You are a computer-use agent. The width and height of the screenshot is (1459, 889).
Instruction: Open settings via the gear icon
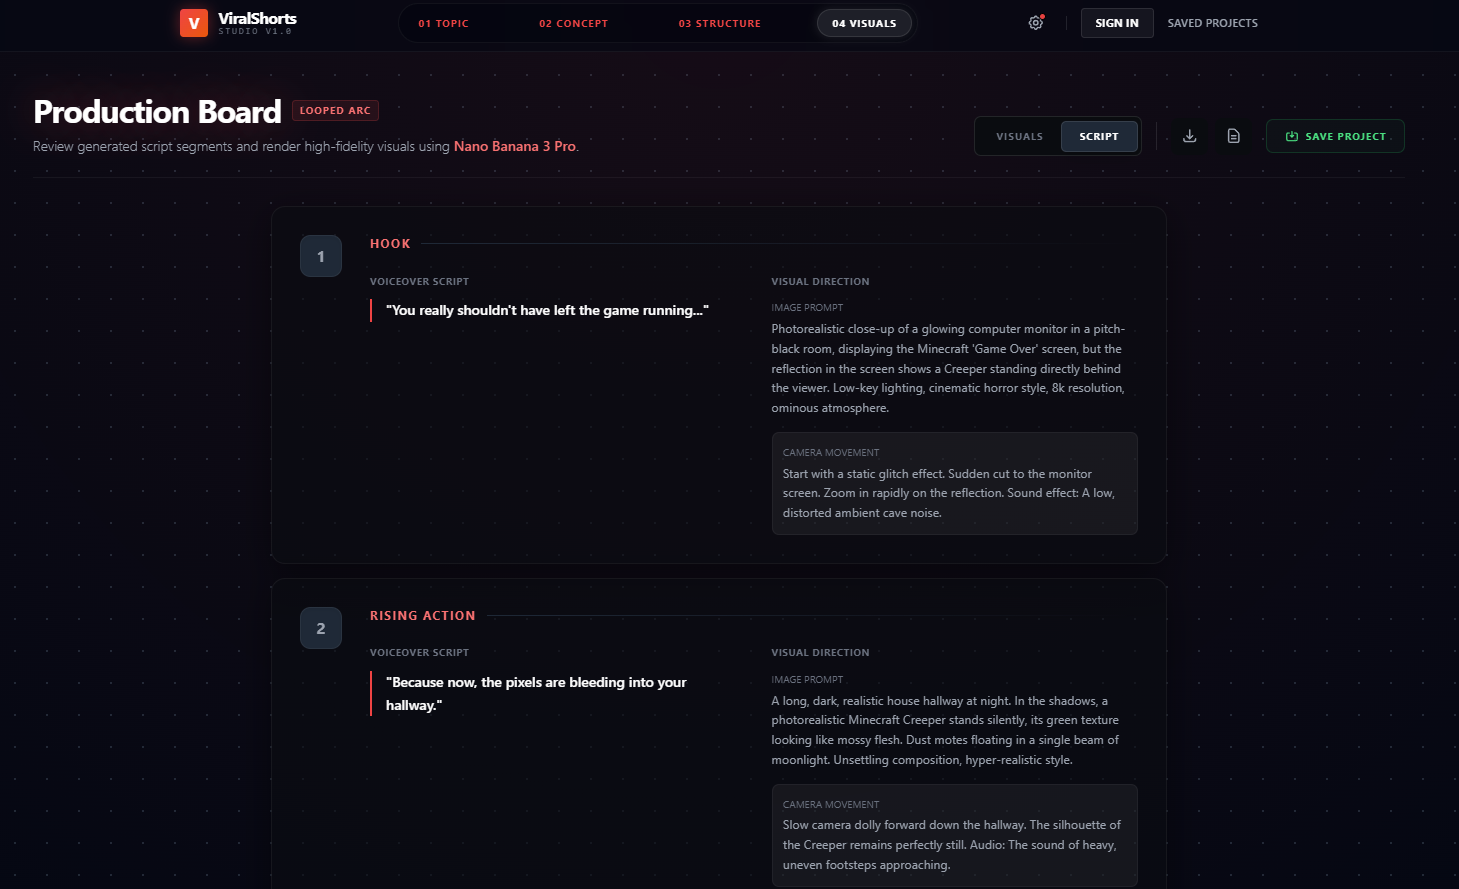(1036, 23)
